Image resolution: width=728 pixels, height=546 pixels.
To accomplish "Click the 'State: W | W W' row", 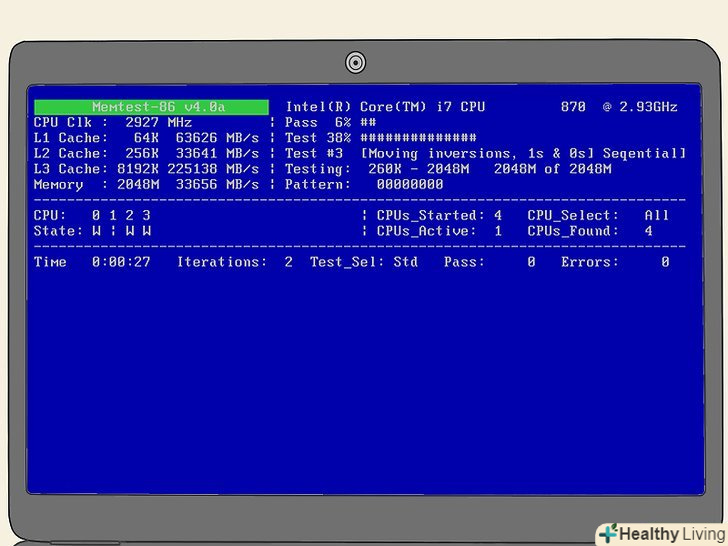I will (x=92, y=231).
